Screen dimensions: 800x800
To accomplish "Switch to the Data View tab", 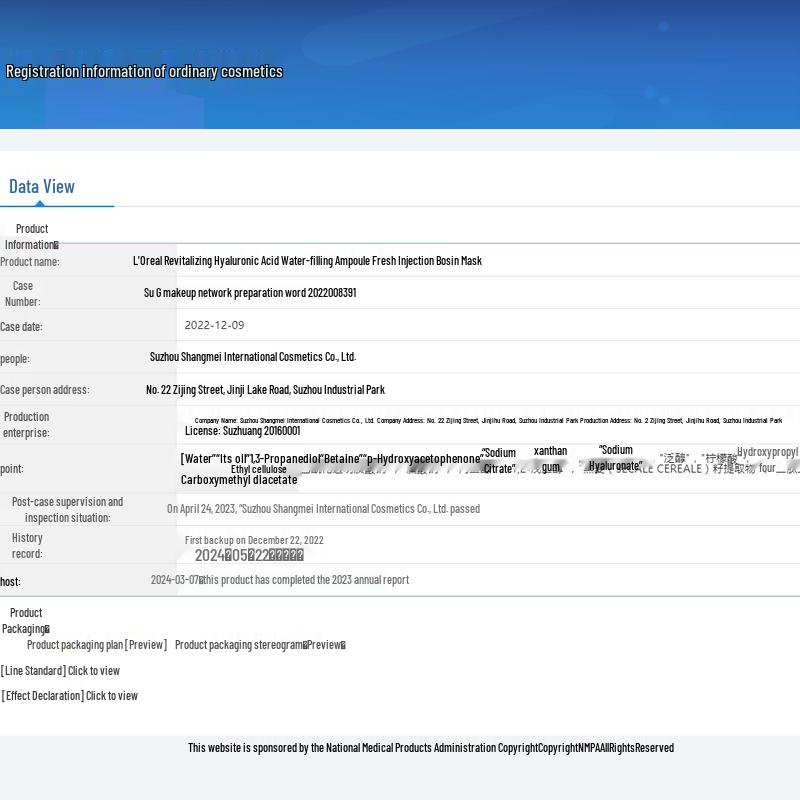I will [x=42, y=187].
